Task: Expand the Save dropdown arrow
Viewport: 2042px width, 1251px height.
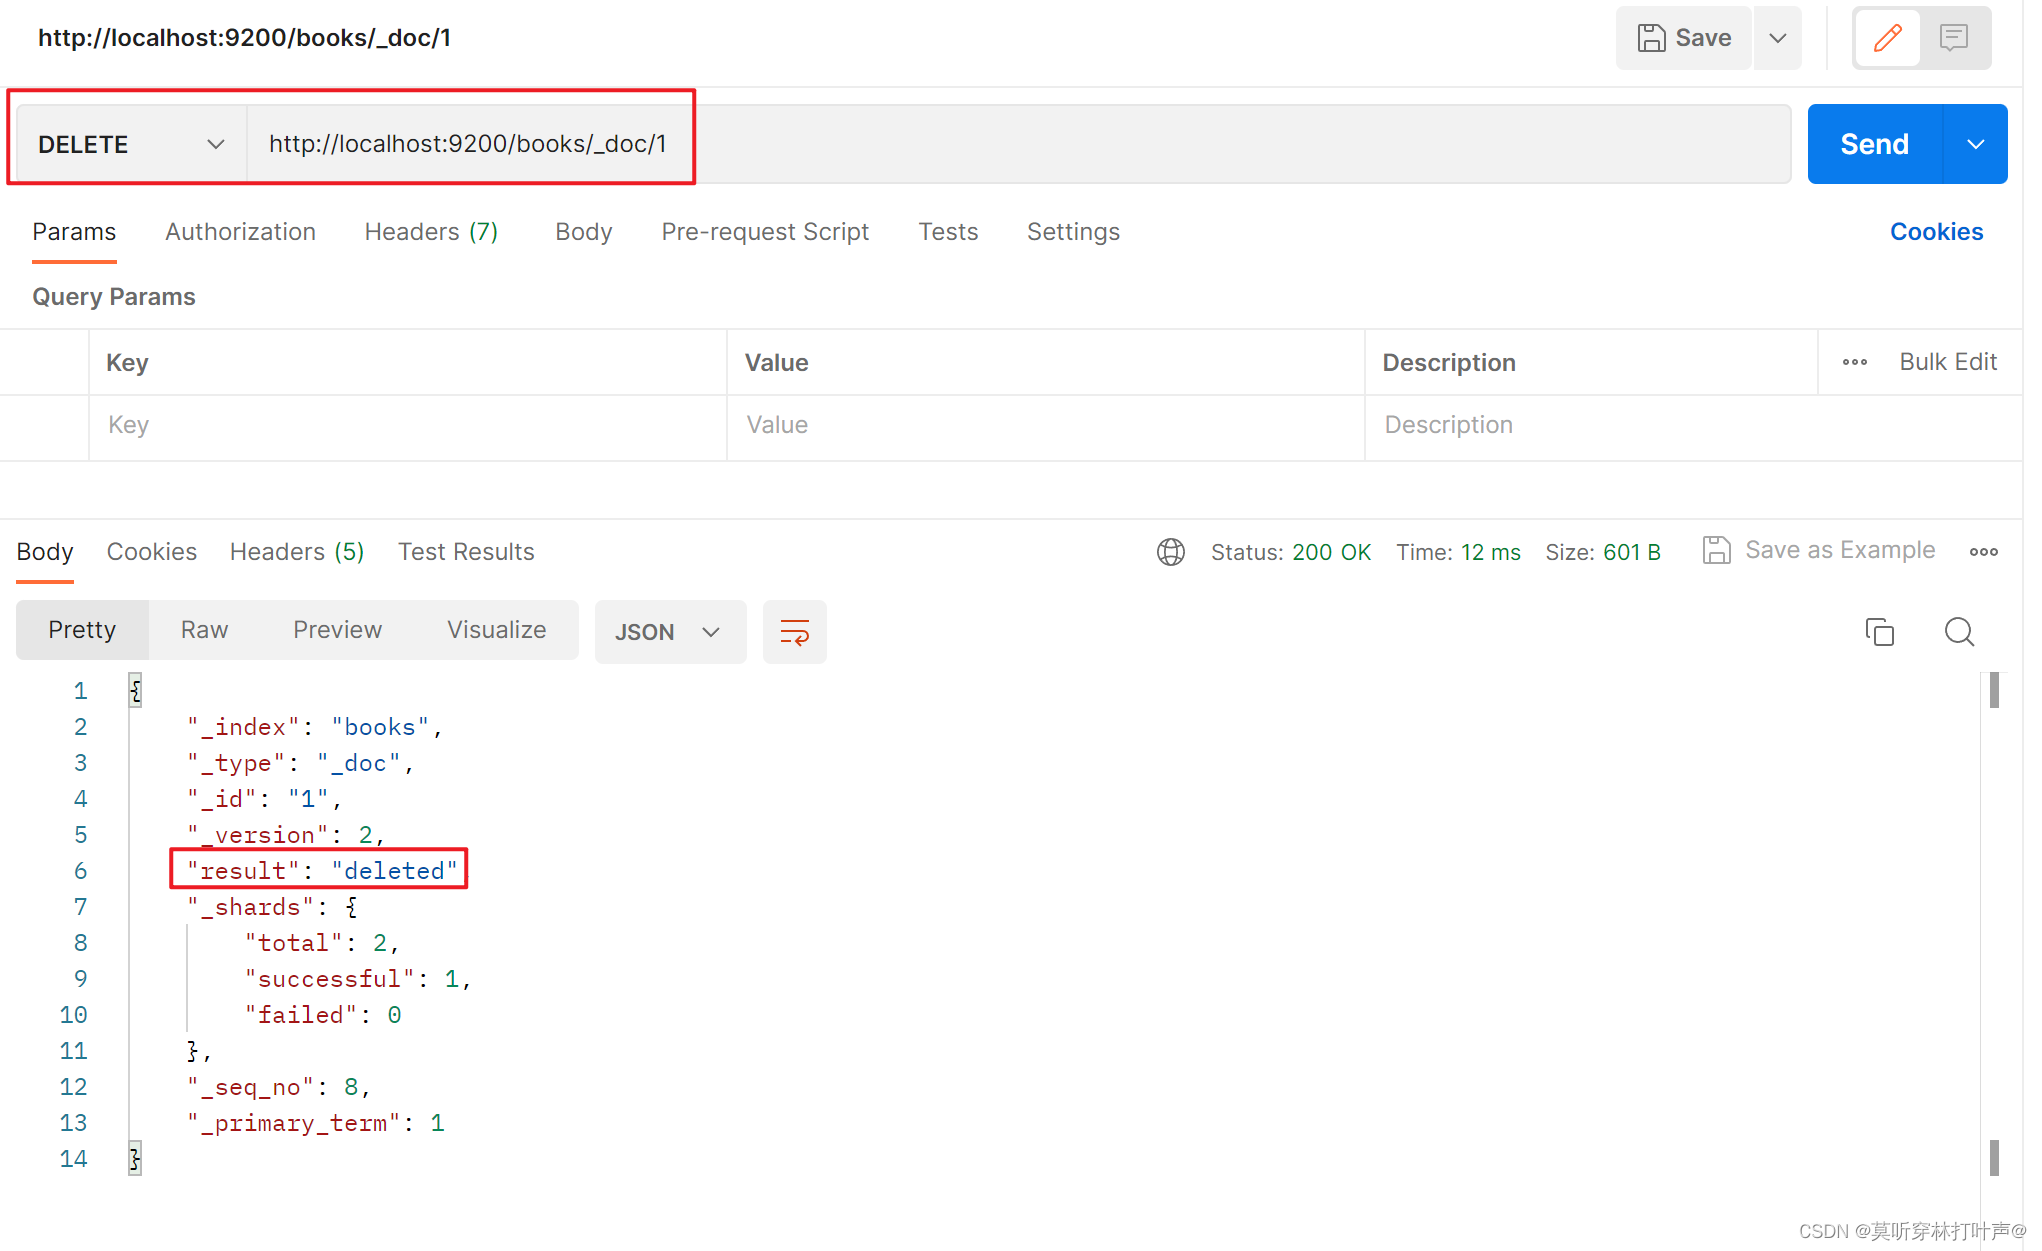Action: [1779, 39]
